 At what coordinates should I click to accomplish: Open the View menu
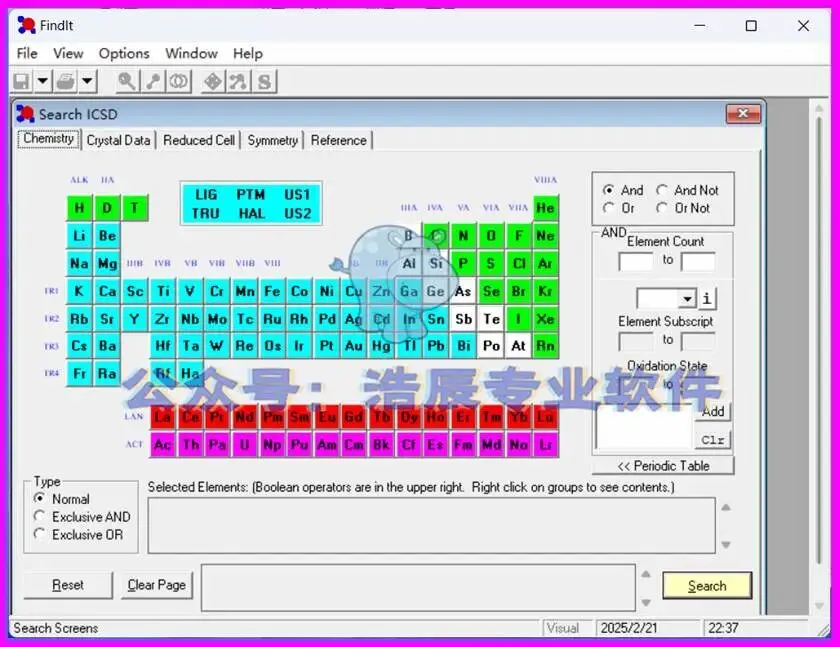point(68,54)
